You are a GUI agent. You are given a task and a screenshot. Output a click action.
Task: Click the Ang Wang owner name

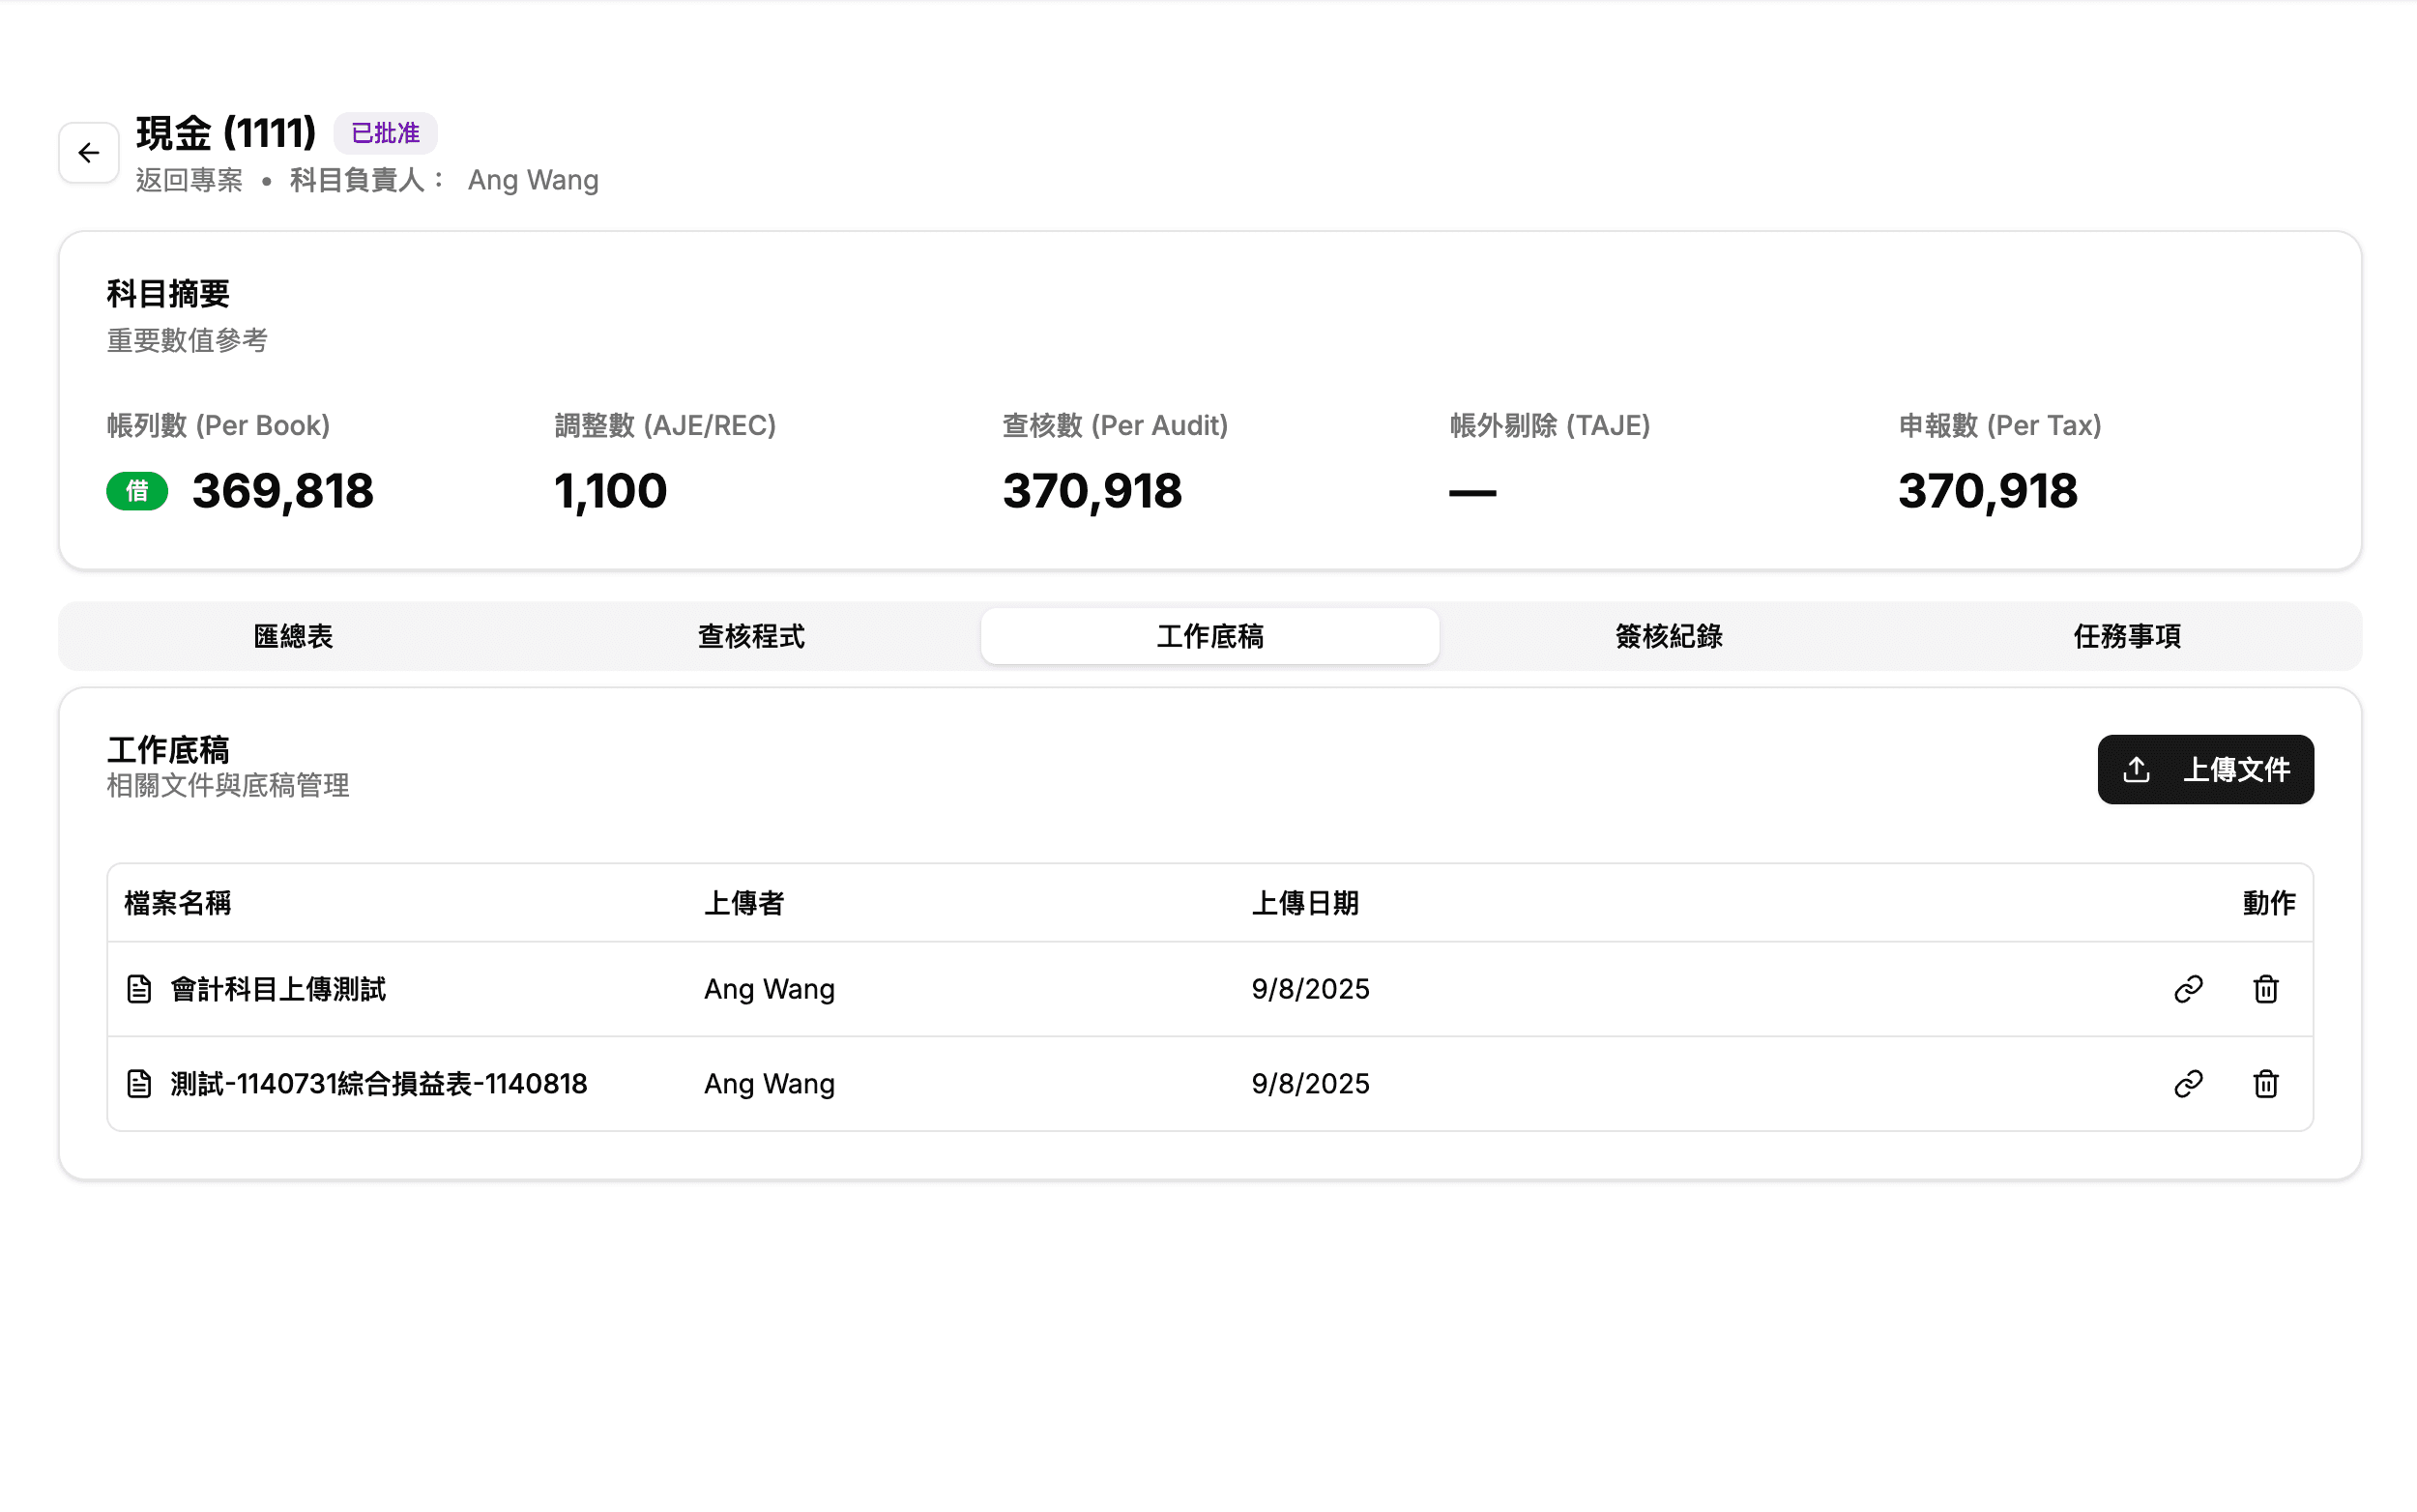(533, 180)
